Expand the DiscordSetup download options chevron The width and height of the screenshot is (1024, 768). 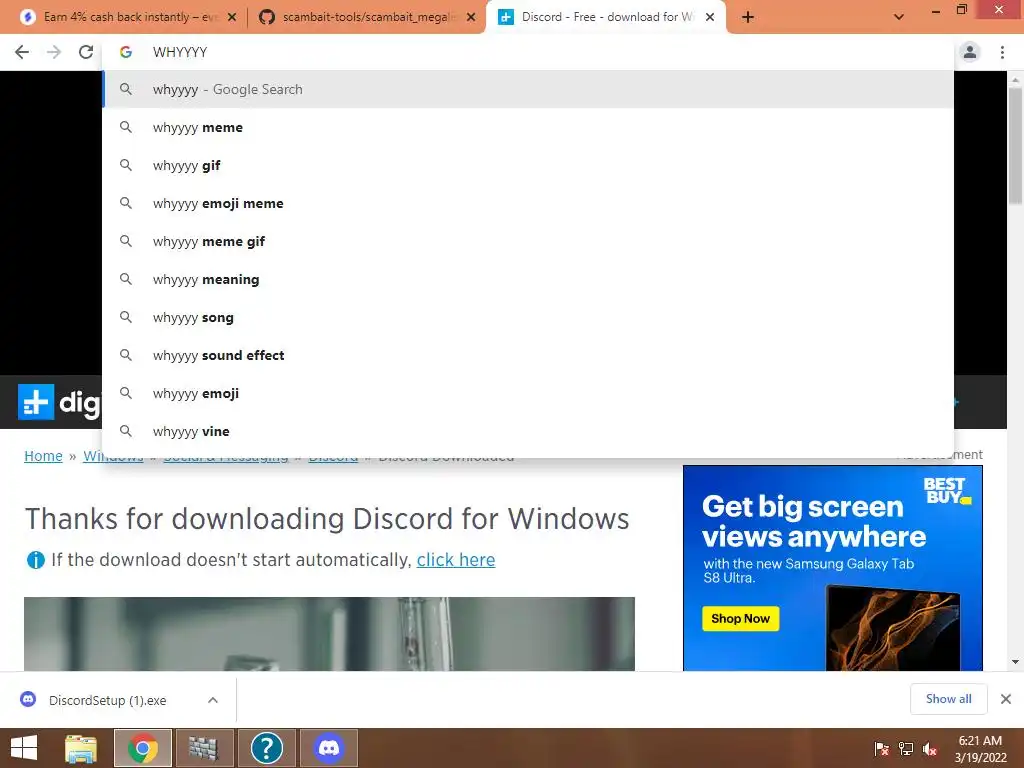pos(213,700)
